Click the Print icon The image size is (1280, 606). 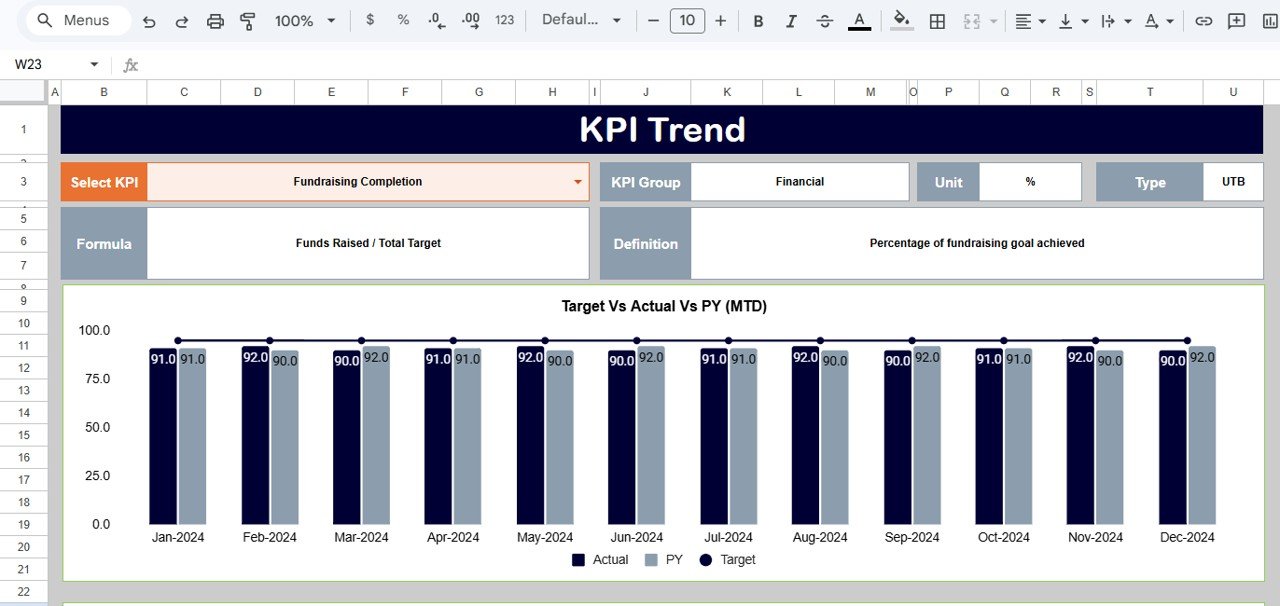tap(215, 21)
